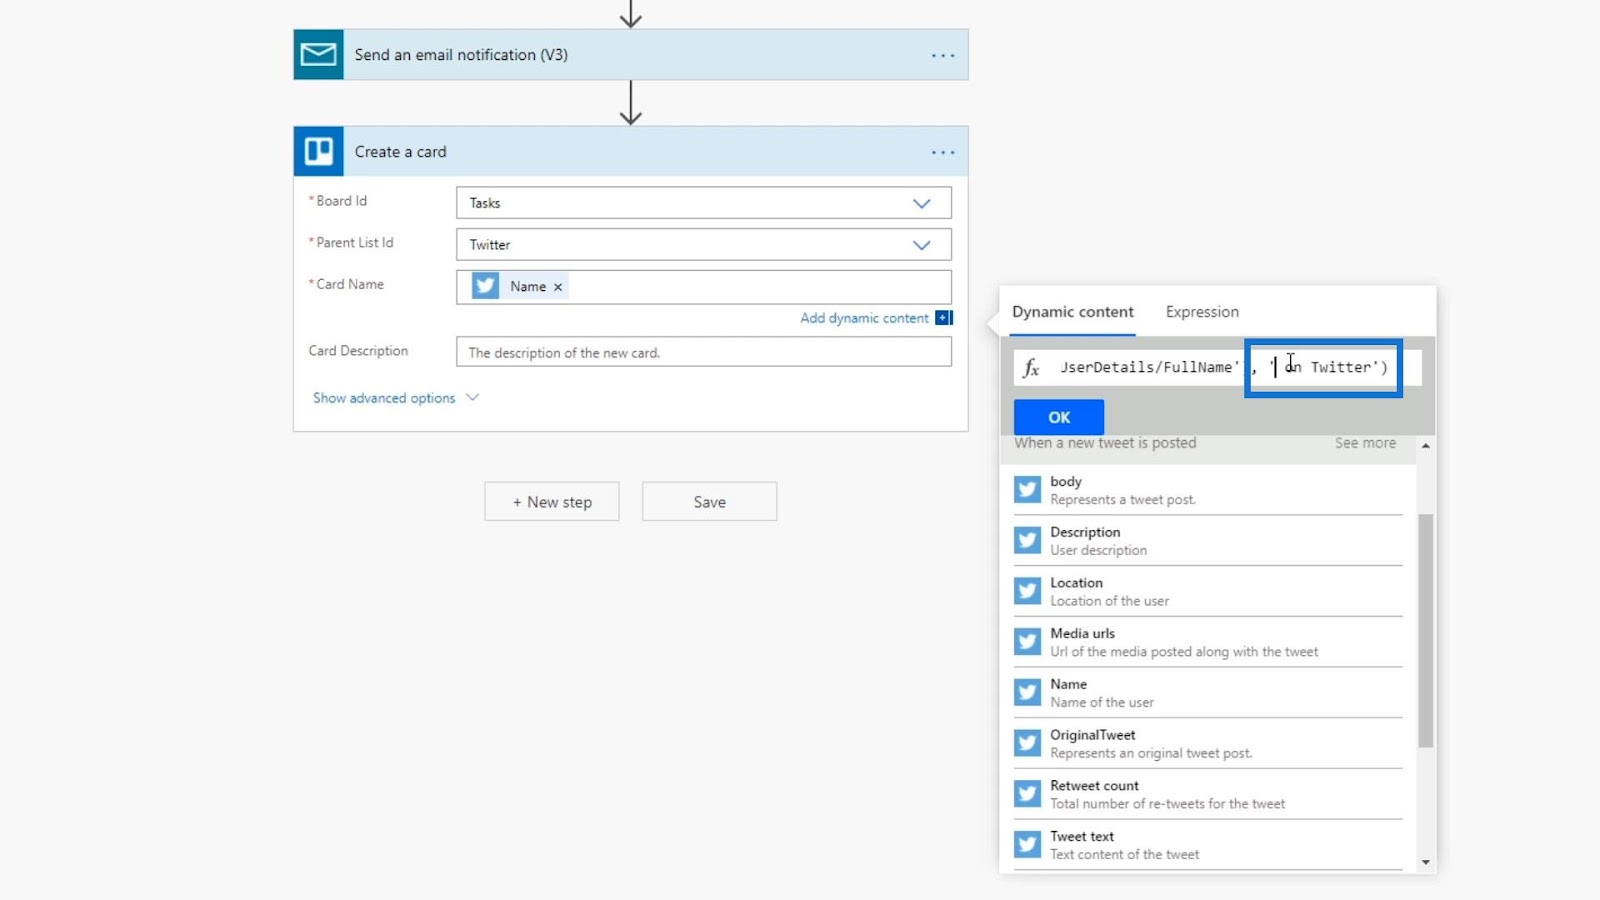Screen dimensions: 1600x900
Task: Click the scroll down arrow in dynamic content list
Action: (1426, 862)
